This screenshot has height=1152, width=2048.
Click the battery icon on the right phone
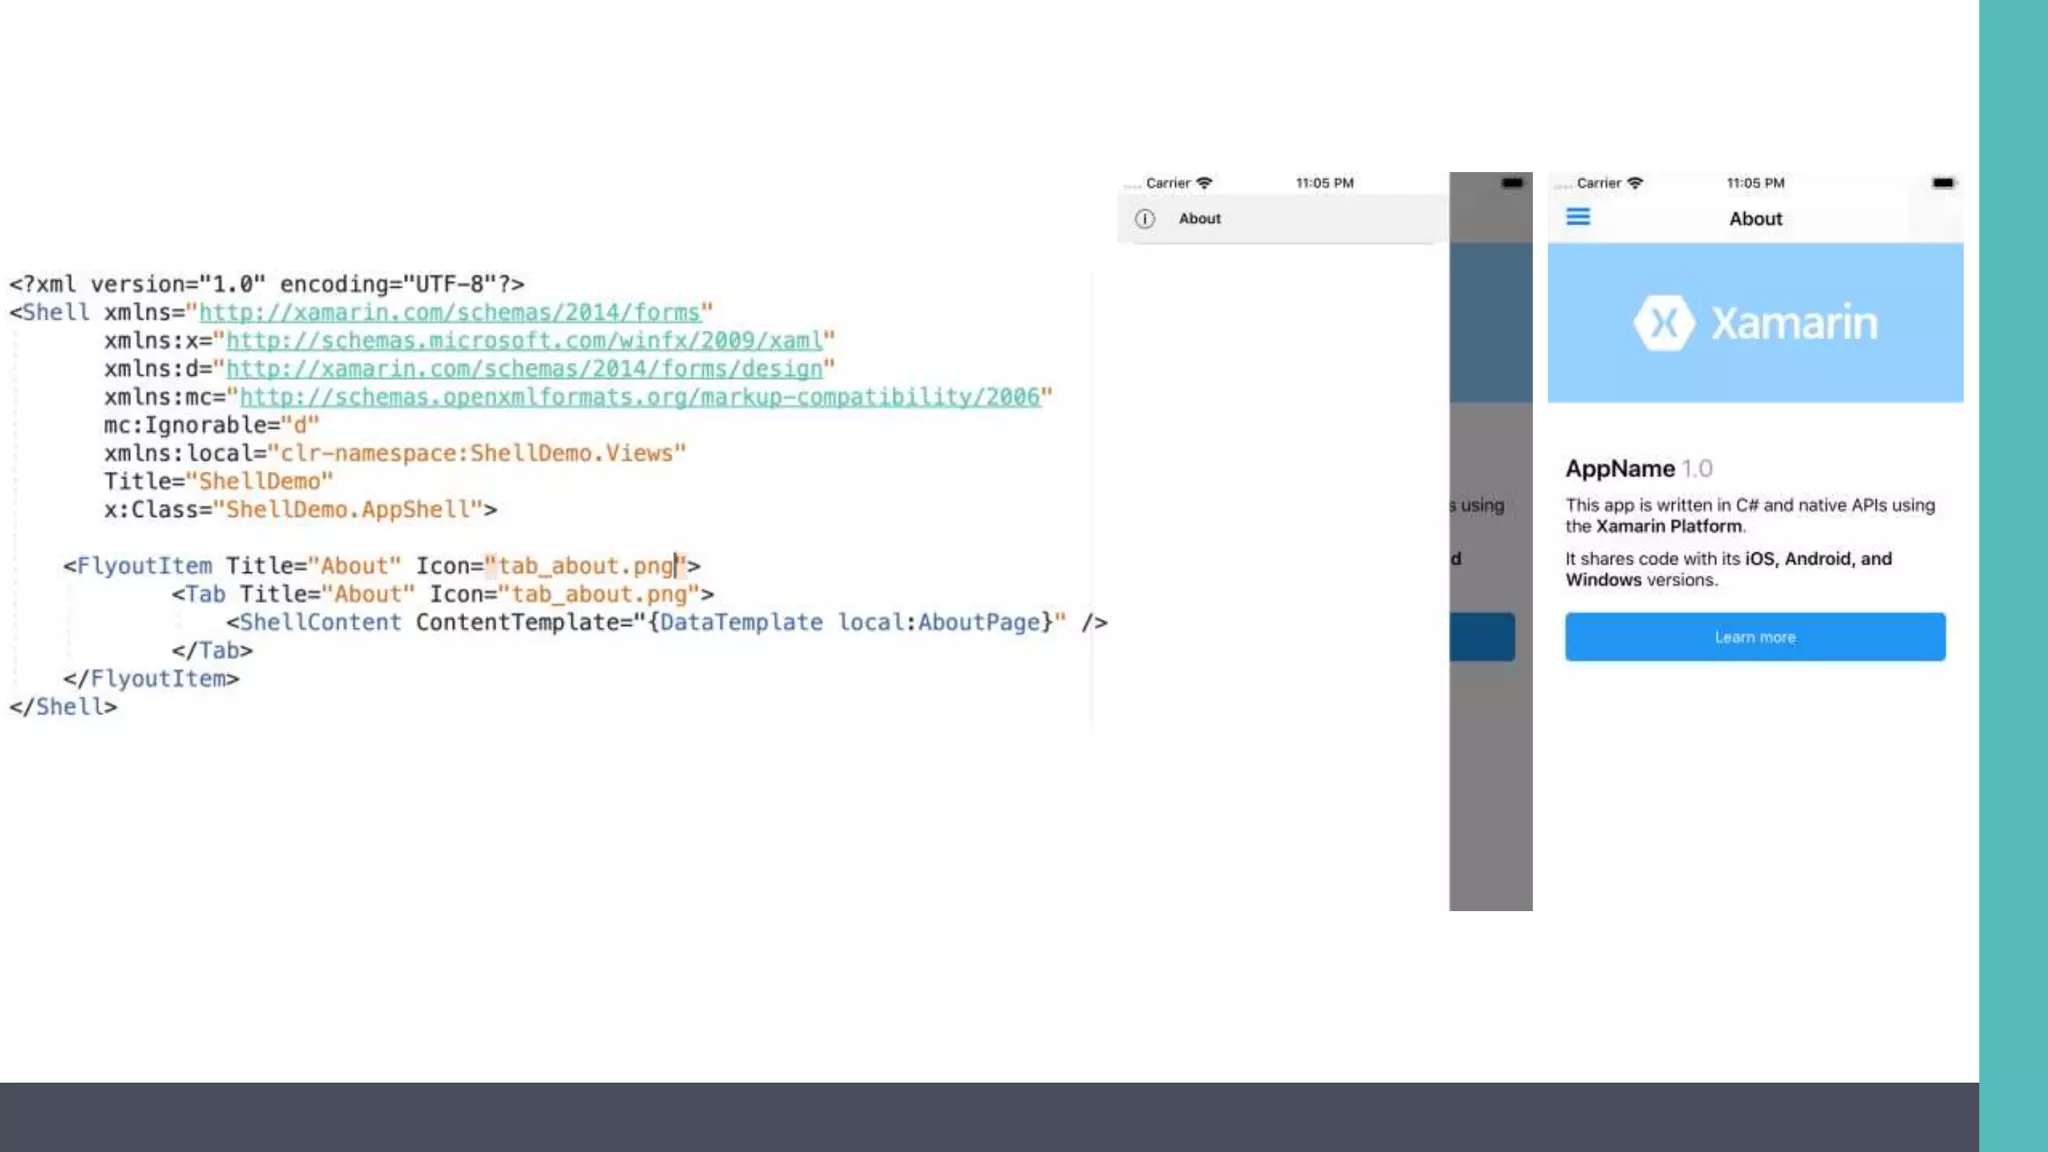tap(1942, 183)
